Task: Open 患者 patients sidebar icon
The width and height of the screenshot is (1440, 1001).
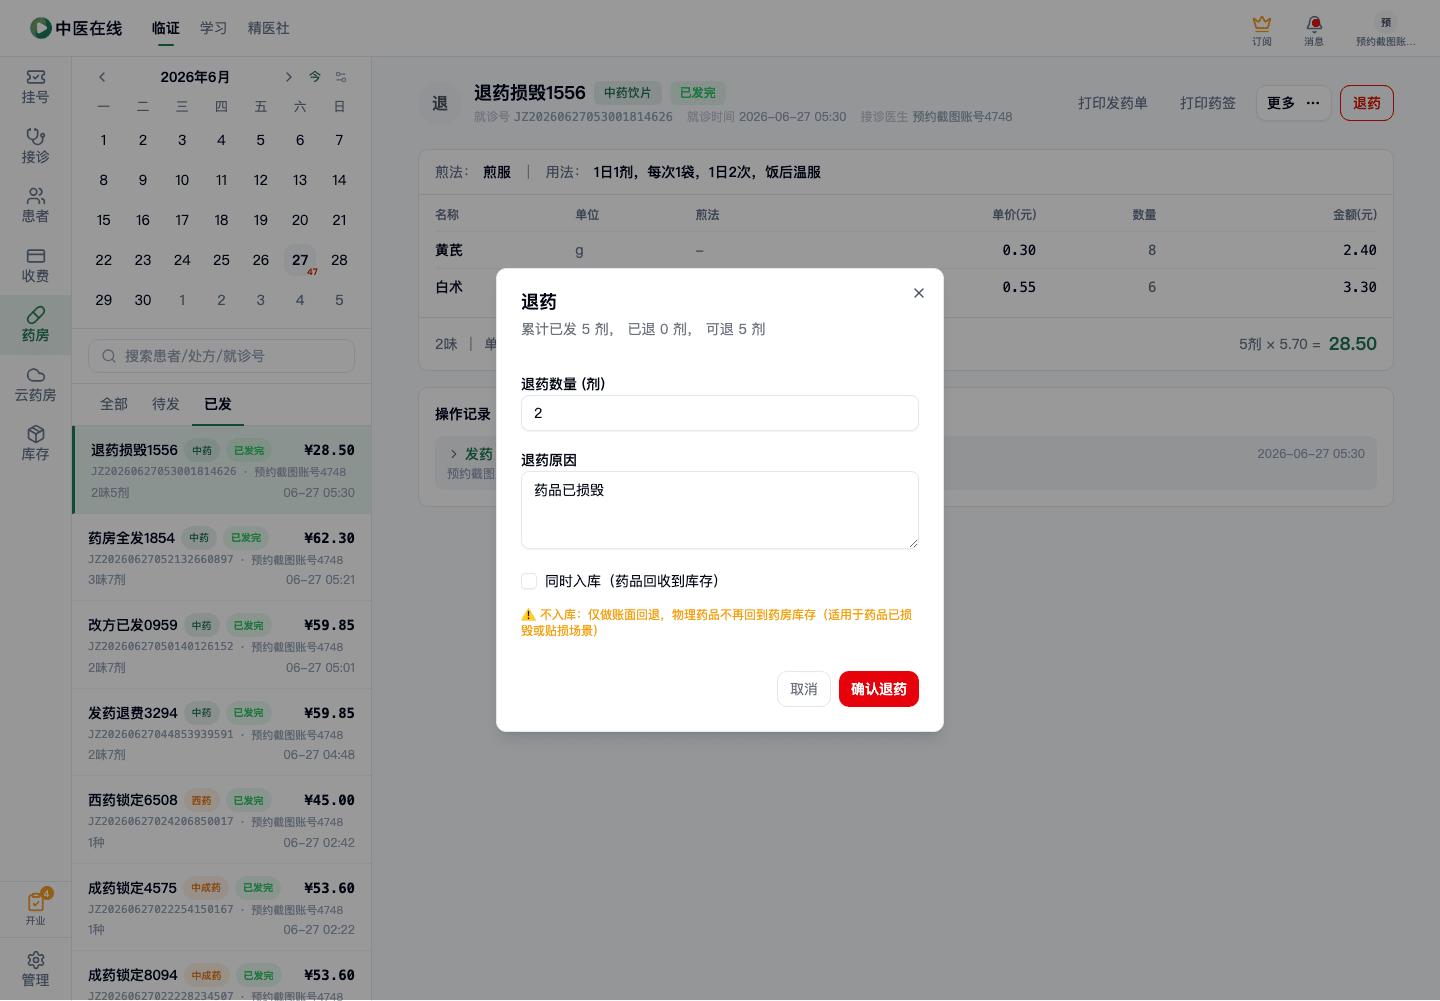Action: pyautogui.click(x=35, y=205)
